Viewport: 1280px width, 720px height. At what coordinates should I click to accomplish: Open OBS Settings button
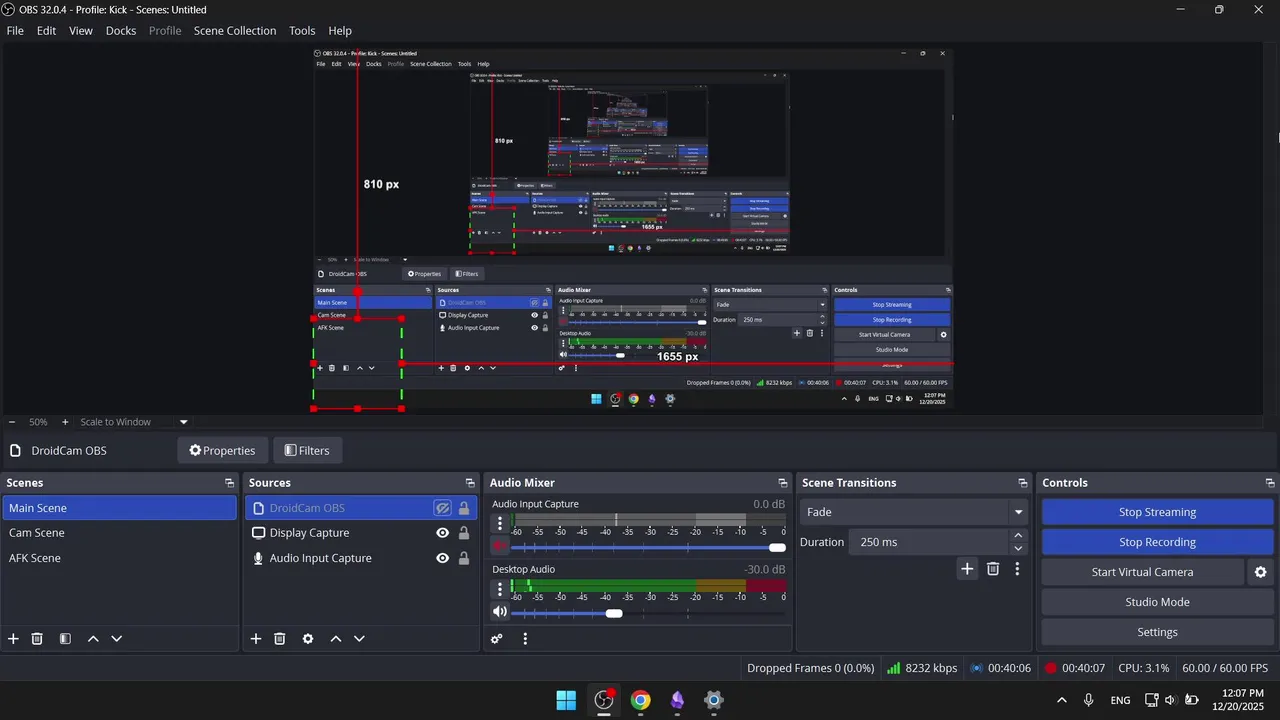pos(1157,632)
